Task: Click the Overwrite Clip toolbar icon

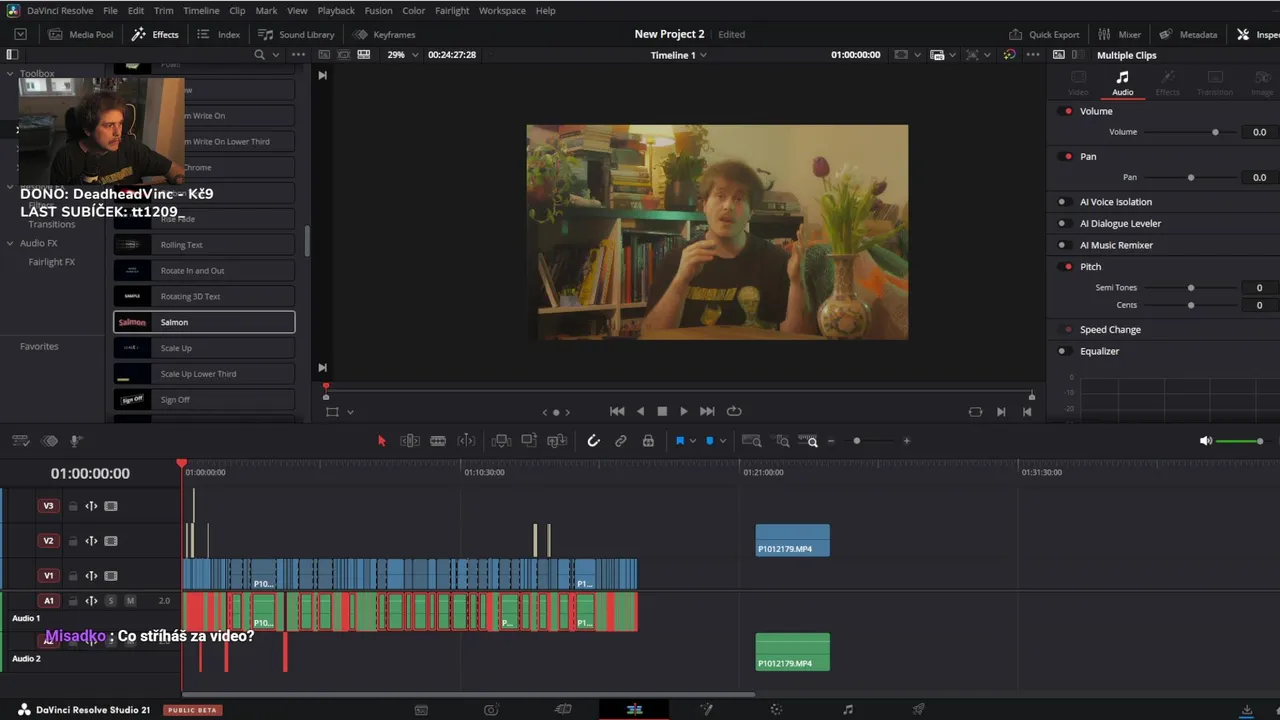Action: [529, 441]
